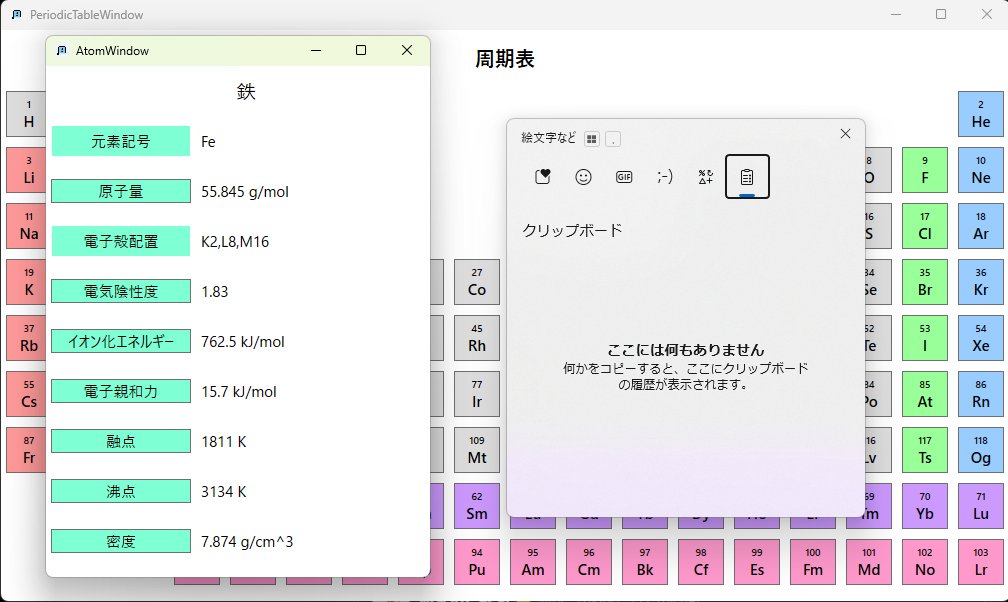Click mendelevium Md cell

click(868, 561)
